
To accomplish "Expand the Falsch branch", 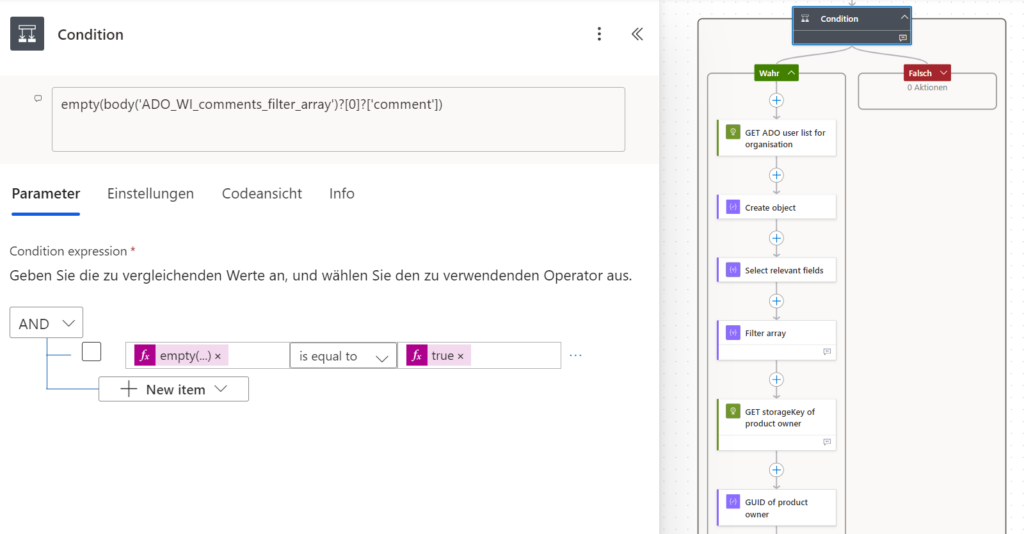I will 943,72.
